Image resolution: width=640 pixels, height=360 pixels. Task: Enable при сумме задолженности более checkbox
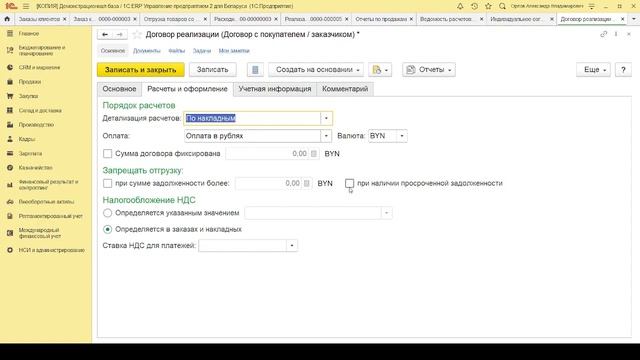(107, 183)
